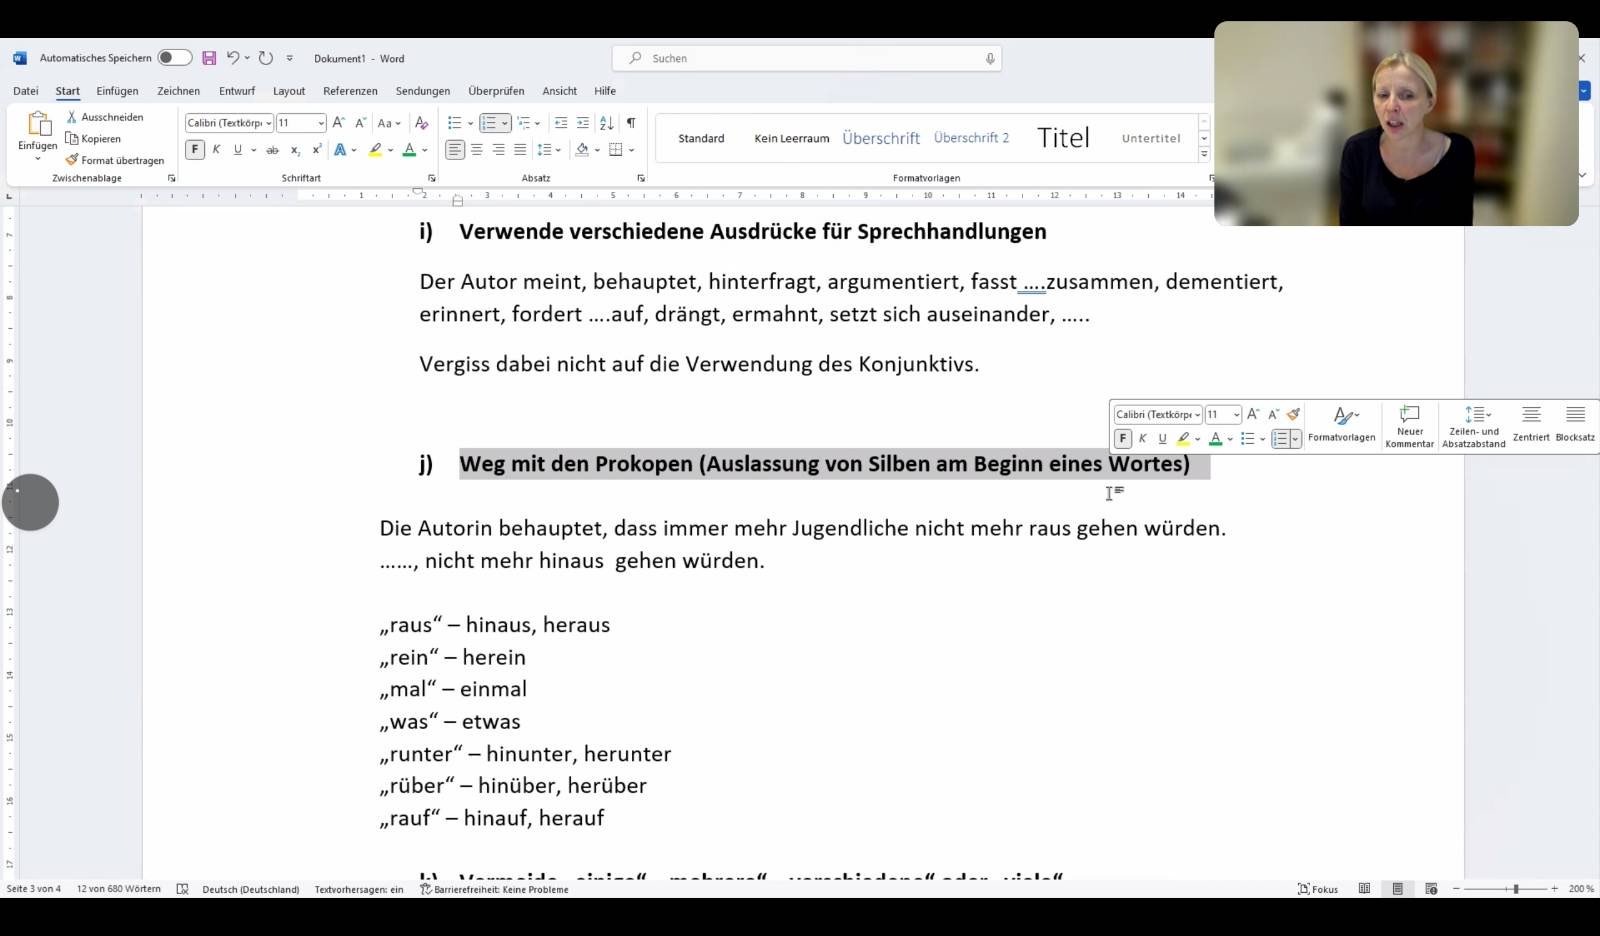This screenshot has height=936, width=1600.
Task: Open accessibility check in status bar
Action: (494, 889)
